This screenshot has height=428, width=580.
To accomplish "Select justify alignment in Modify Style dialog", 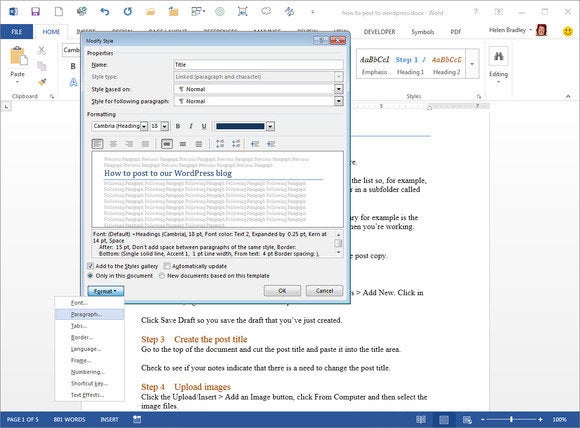I will click(x=145, y=144).
